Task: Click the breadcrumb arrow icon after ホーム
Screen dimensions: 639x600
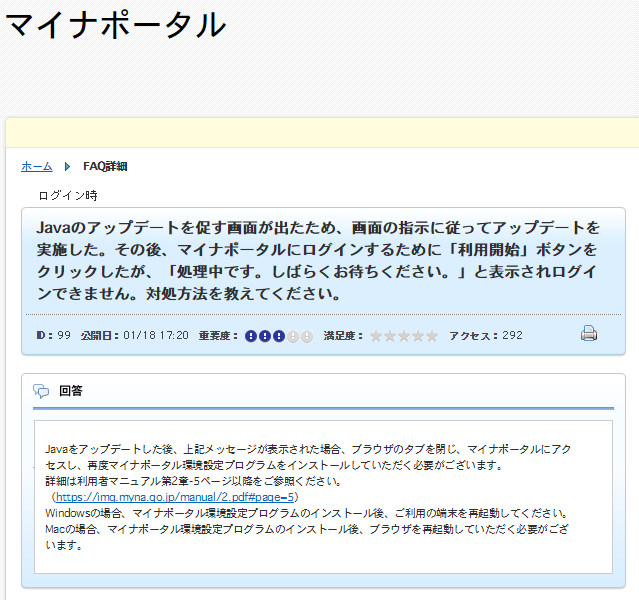Action: click(67, 166)
